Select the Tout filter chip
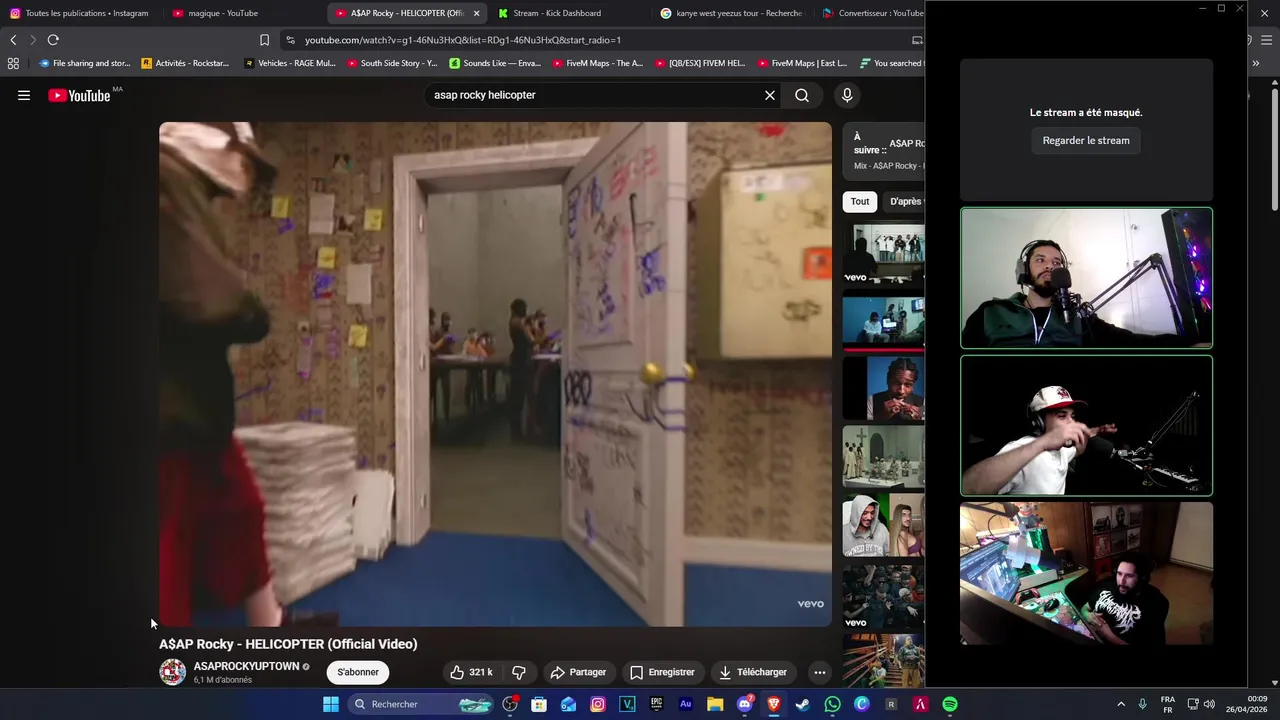This screenshot has height=720, width=1280. click(x=860, y=201)
